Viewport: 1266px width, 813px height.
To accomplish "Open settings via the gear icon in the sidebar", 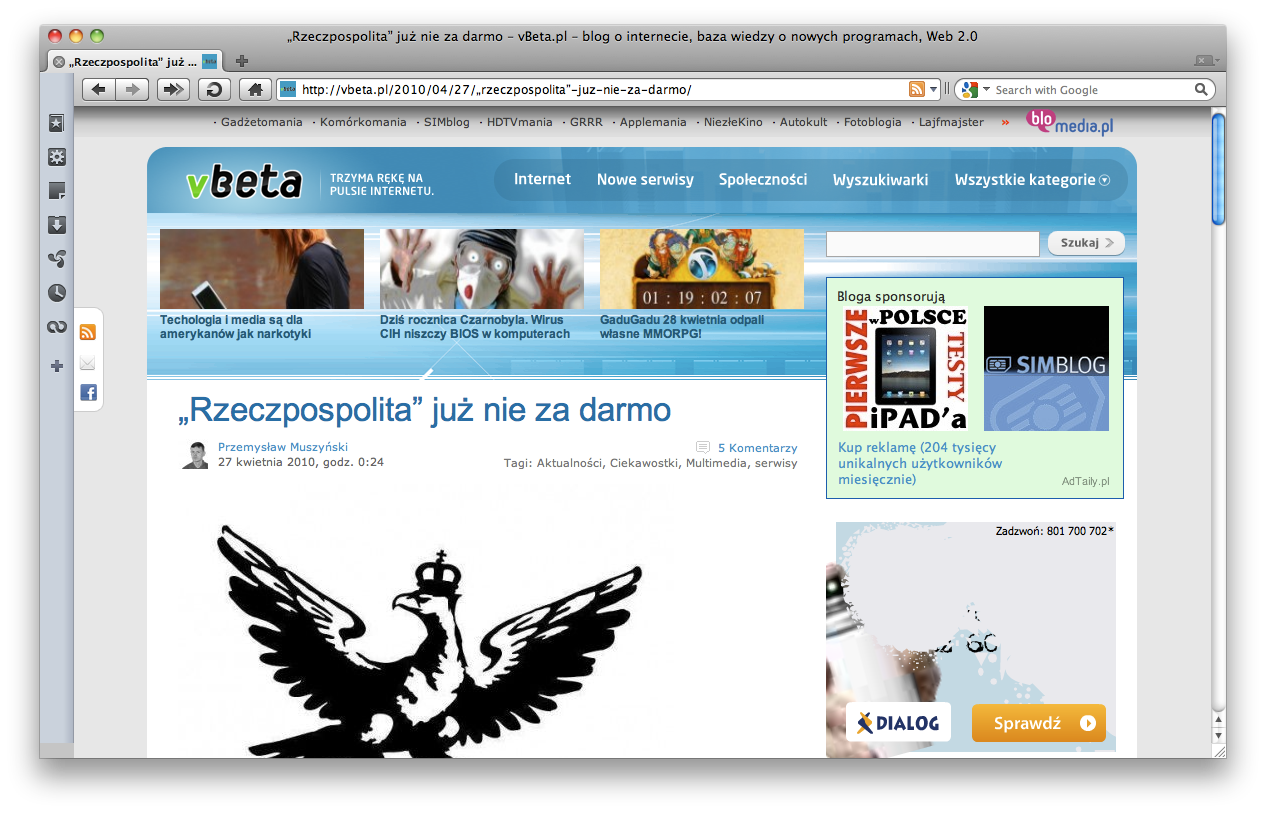I will click(x=56, y=157).
